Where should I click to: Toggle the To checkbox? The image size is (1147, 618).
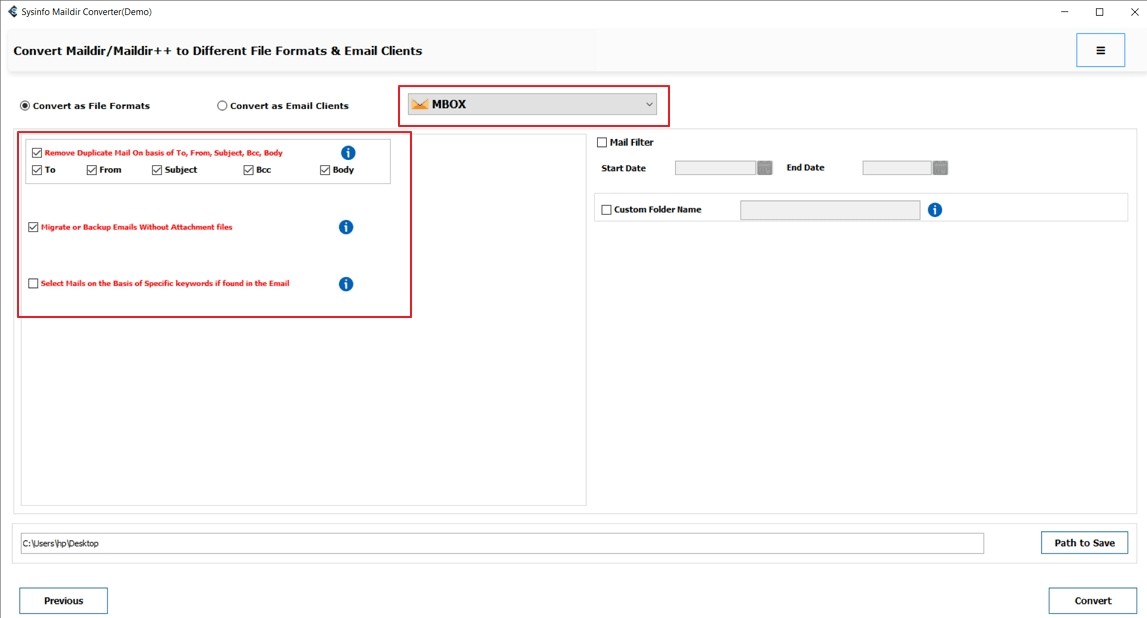[x=37, y=170]
